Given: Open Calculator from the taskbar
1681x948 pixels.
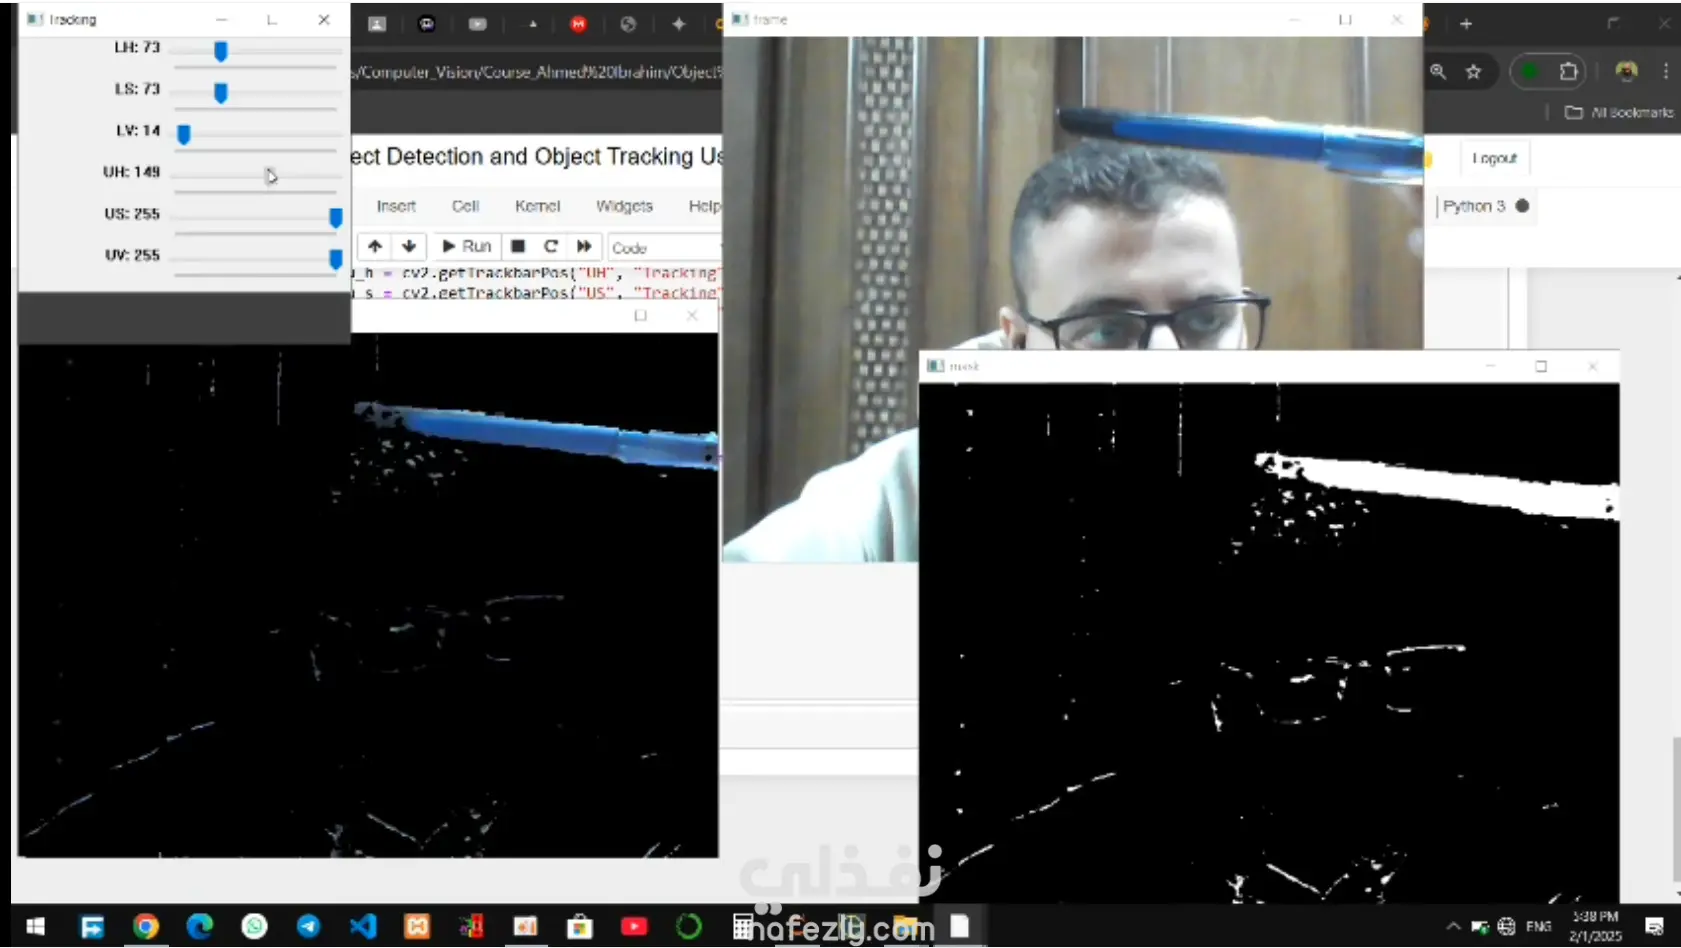Looking at the screenshot, I should point(743,927).
